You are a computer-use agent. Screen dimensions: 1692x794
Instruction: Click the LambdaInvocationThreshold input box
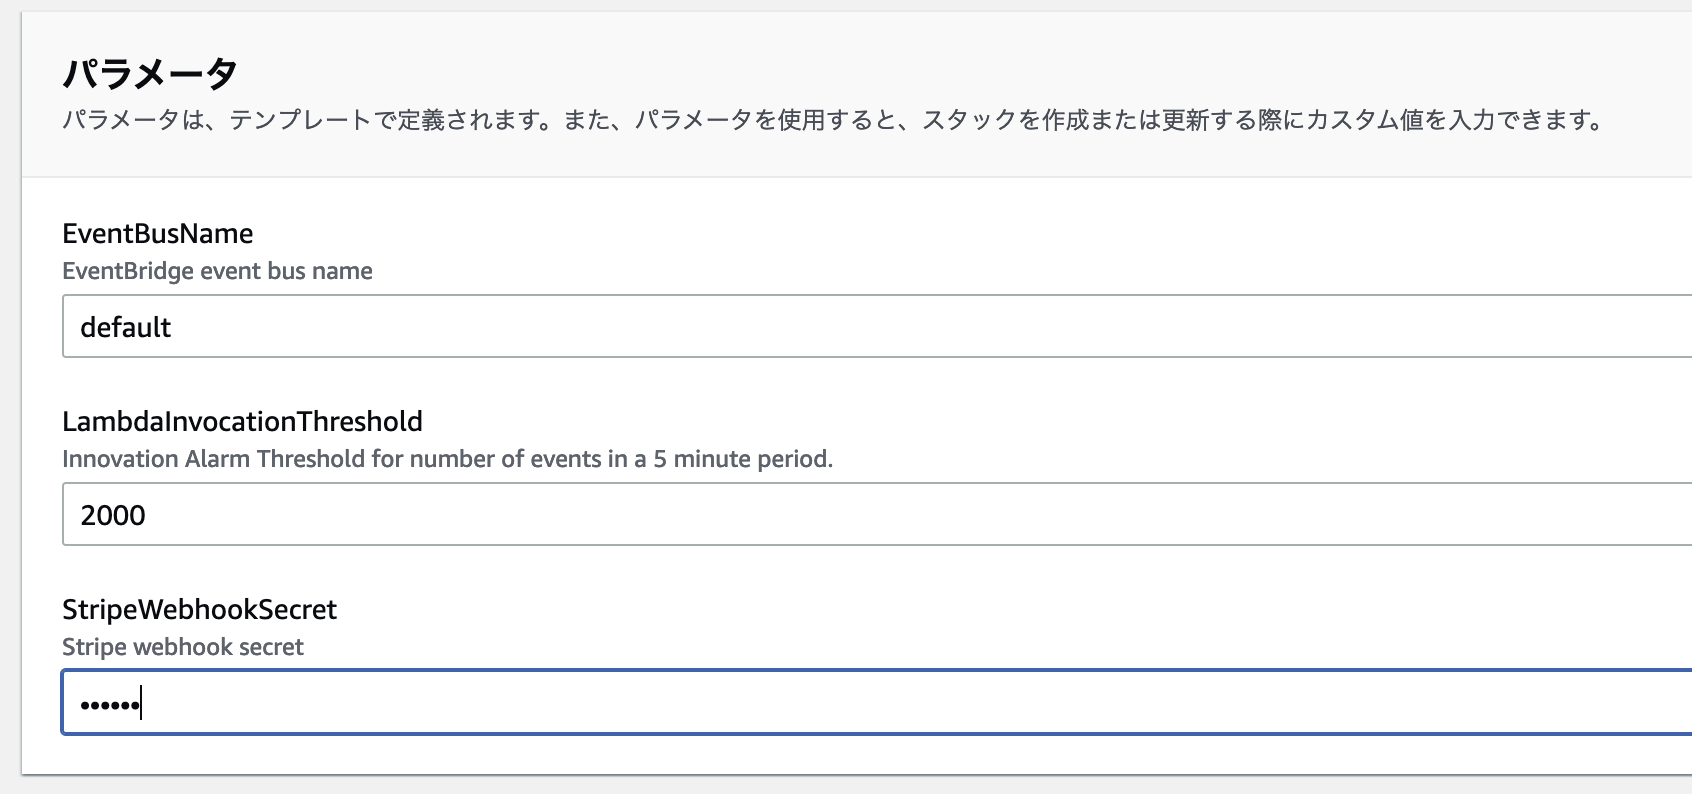600,514
